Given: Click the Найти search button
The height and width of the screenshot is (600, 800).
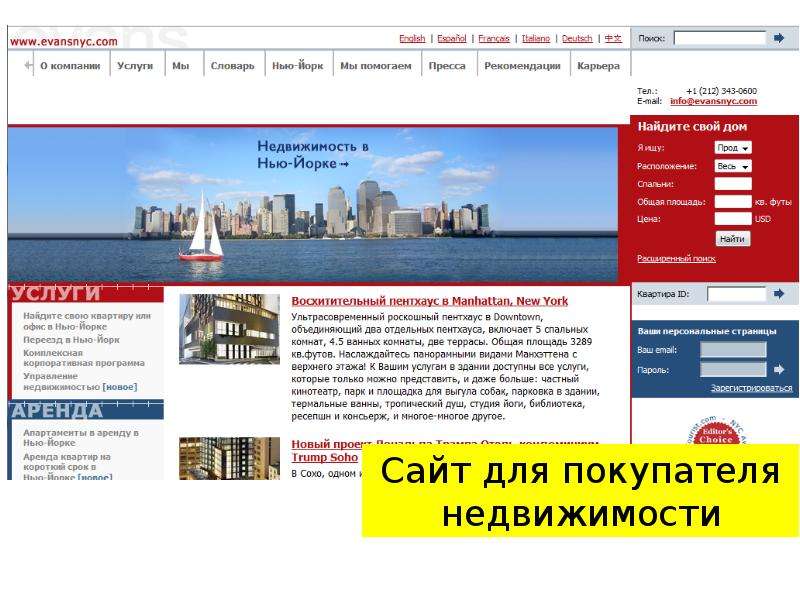Looking at the screenshot, I should click(x=732, y=239).
